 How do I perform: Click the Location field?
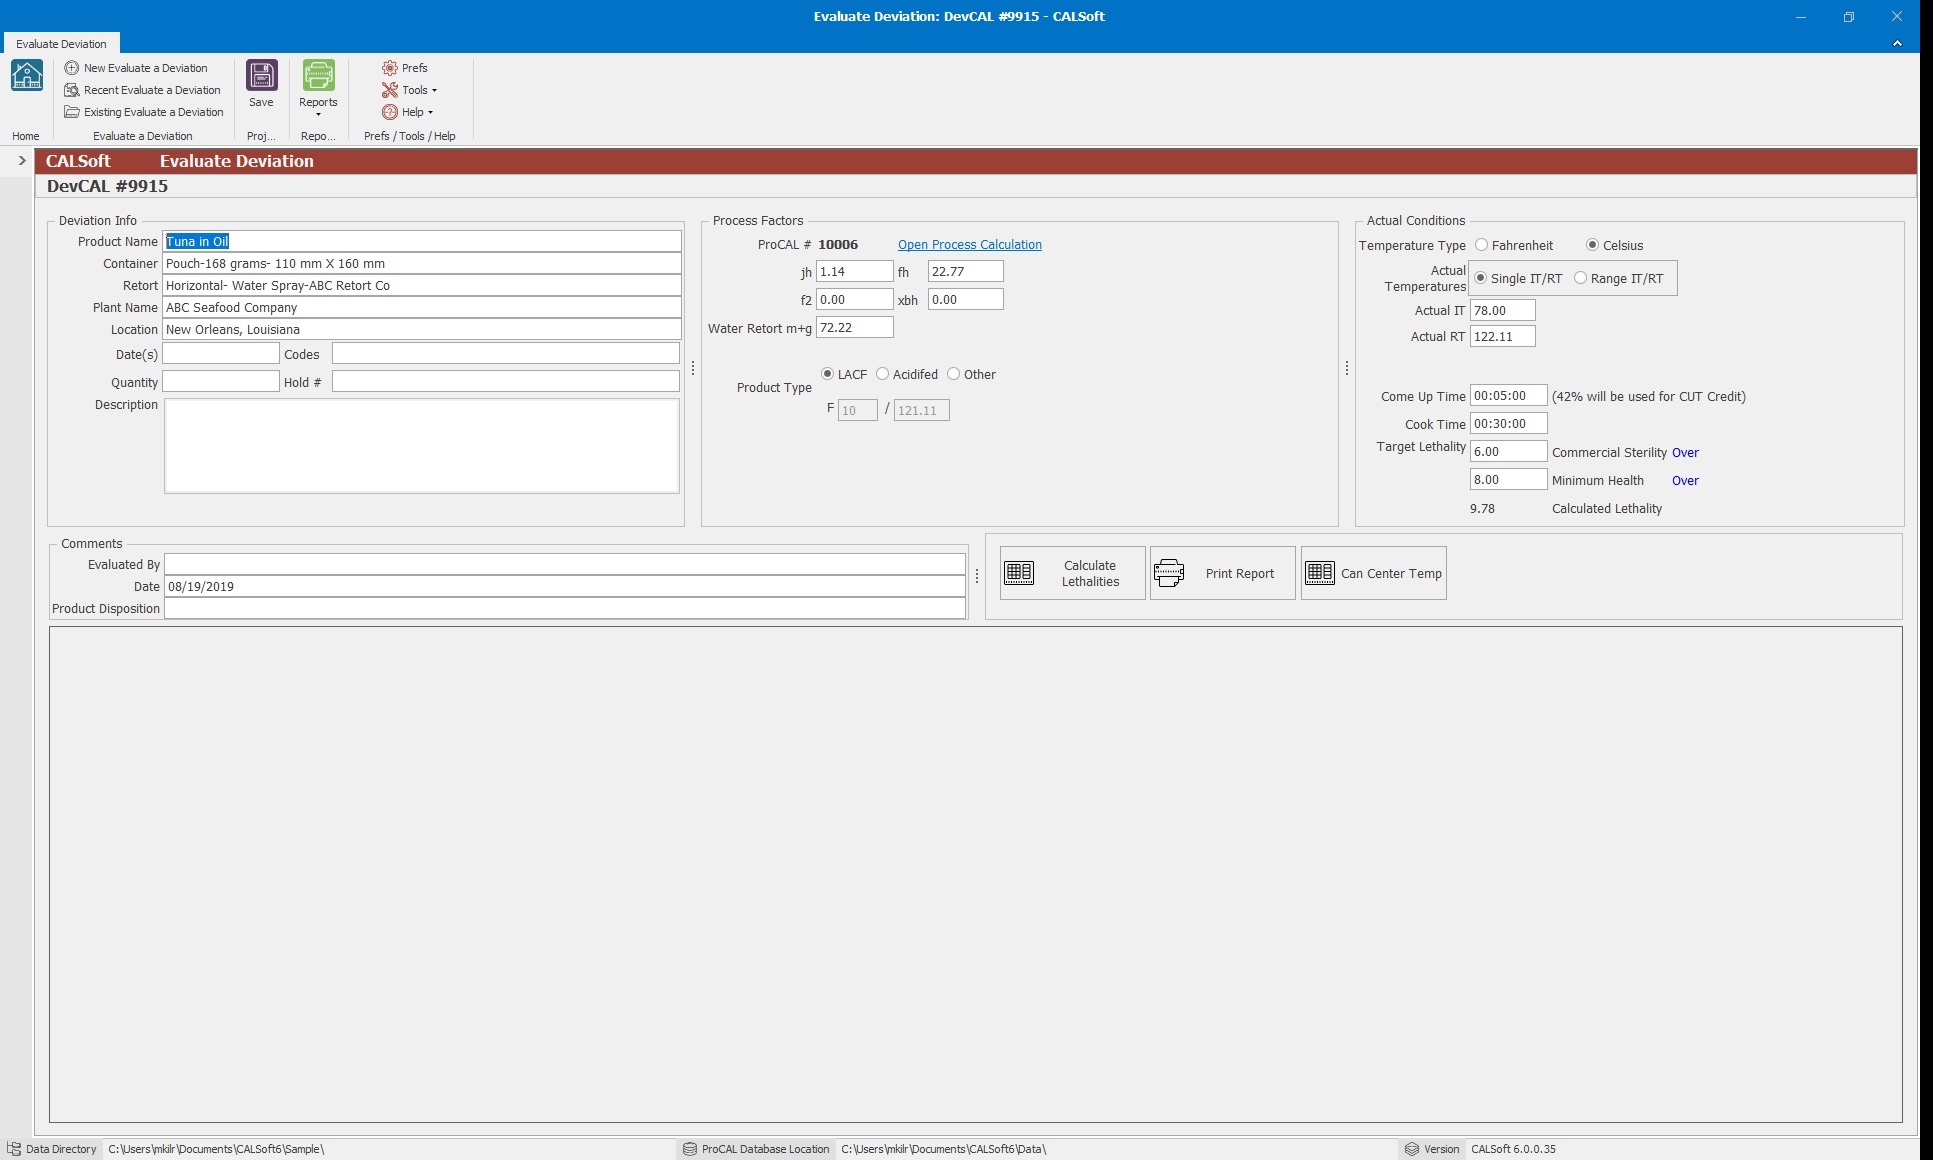pos(422,329)
